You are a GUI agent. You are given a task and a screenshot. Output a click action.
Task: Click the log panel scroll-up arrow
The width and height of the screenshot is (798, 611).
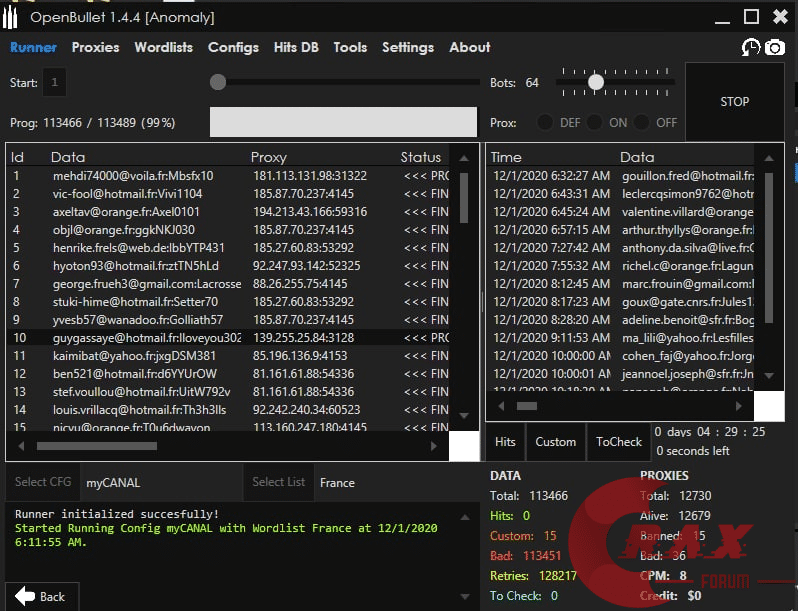coord(473,510)
